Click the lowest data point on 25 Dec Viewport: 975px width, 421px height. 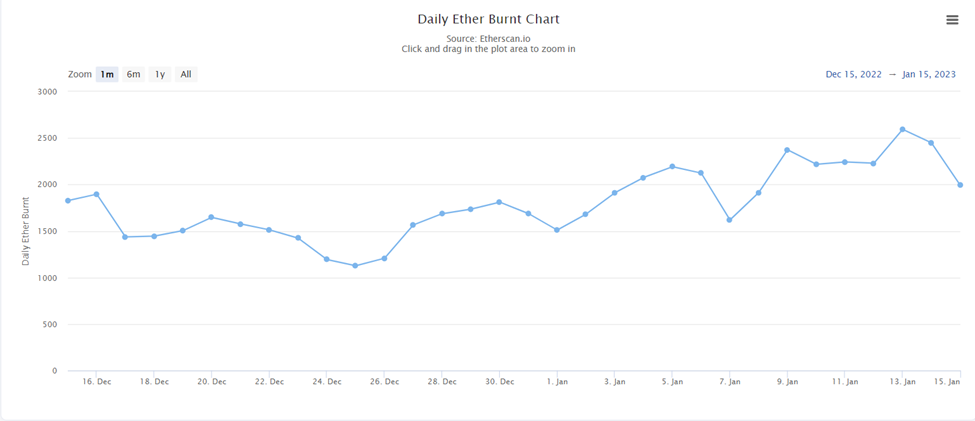[x=355, y=266]
